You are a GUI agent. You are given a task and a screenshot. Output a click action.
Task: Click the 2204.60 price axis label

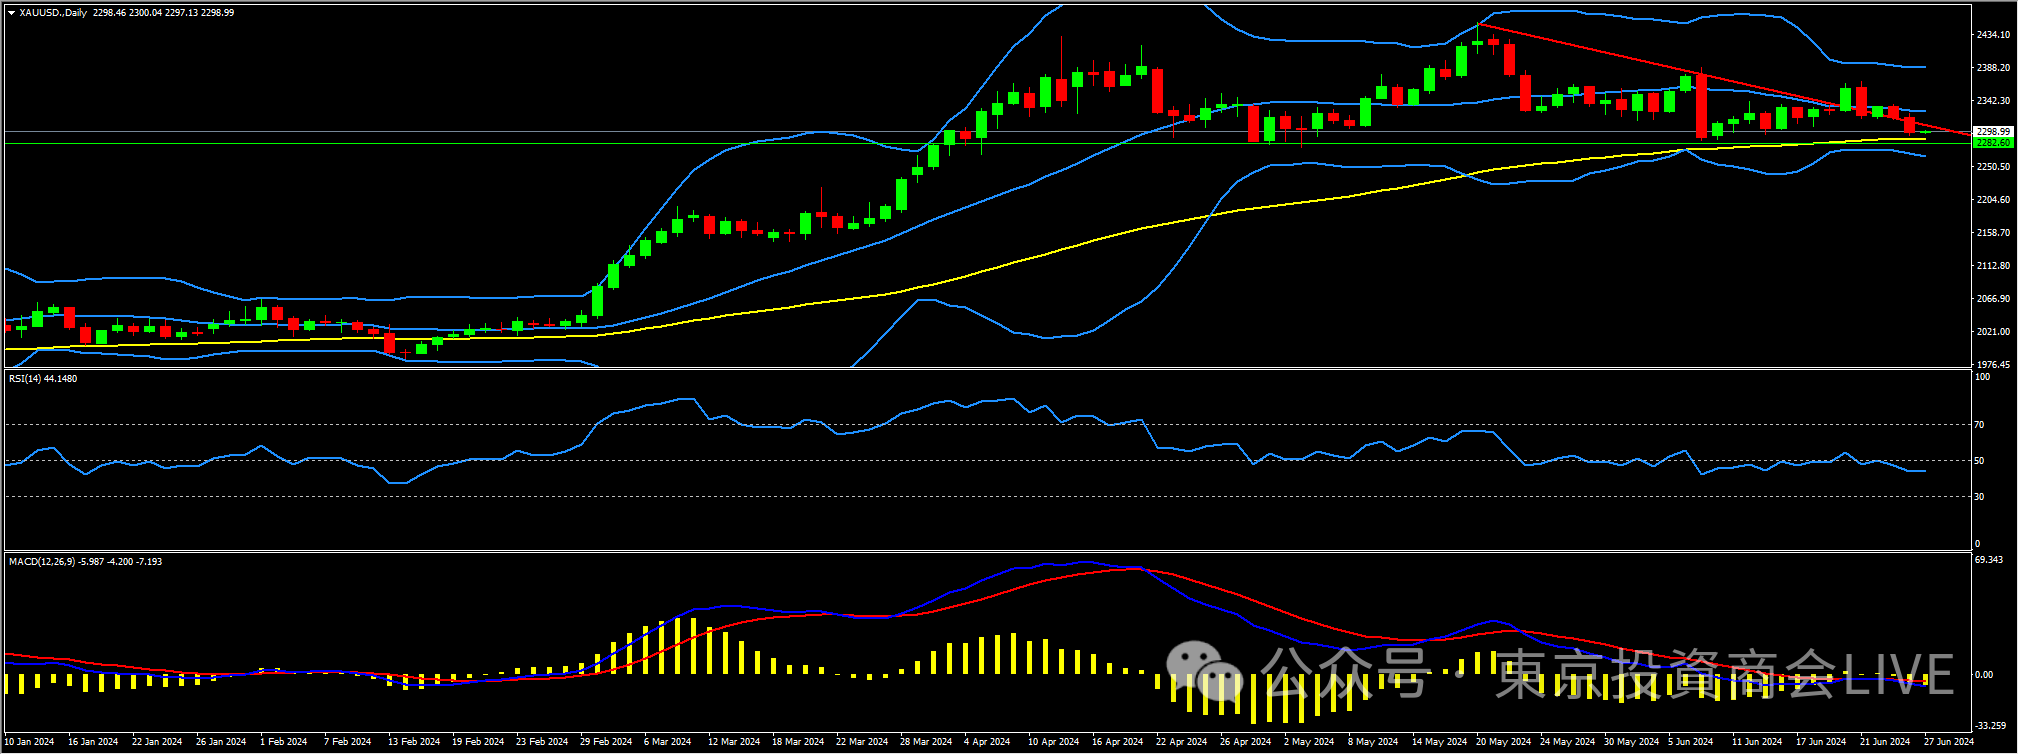1993,200
